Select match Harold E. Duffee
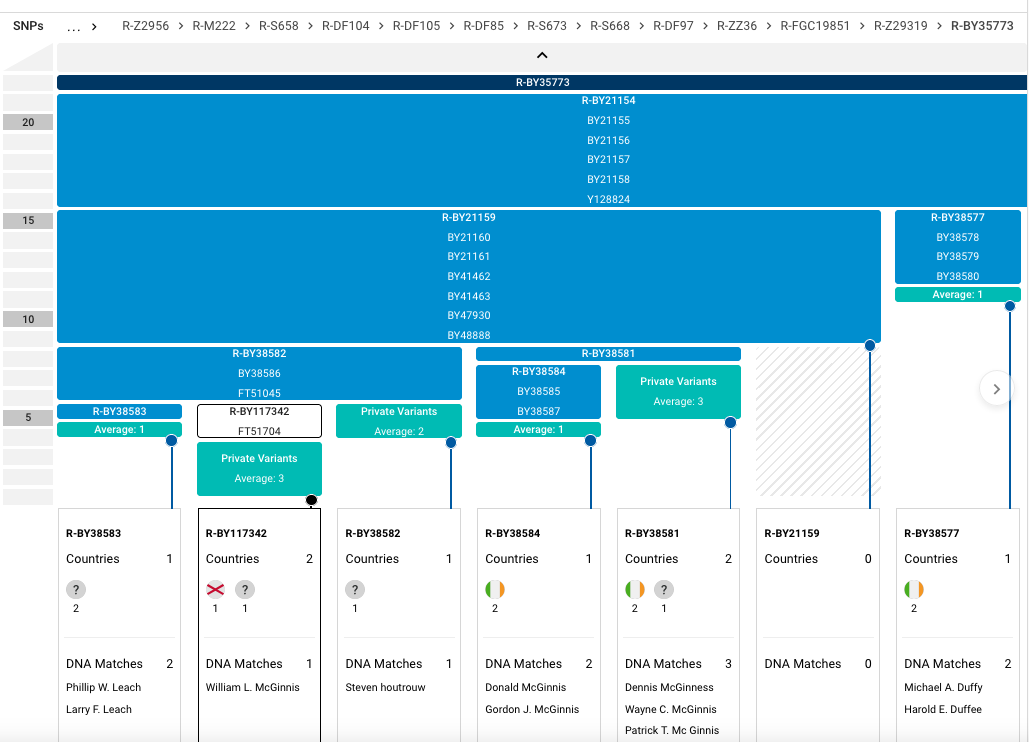1029x742 pixels. tap(943, 709)
